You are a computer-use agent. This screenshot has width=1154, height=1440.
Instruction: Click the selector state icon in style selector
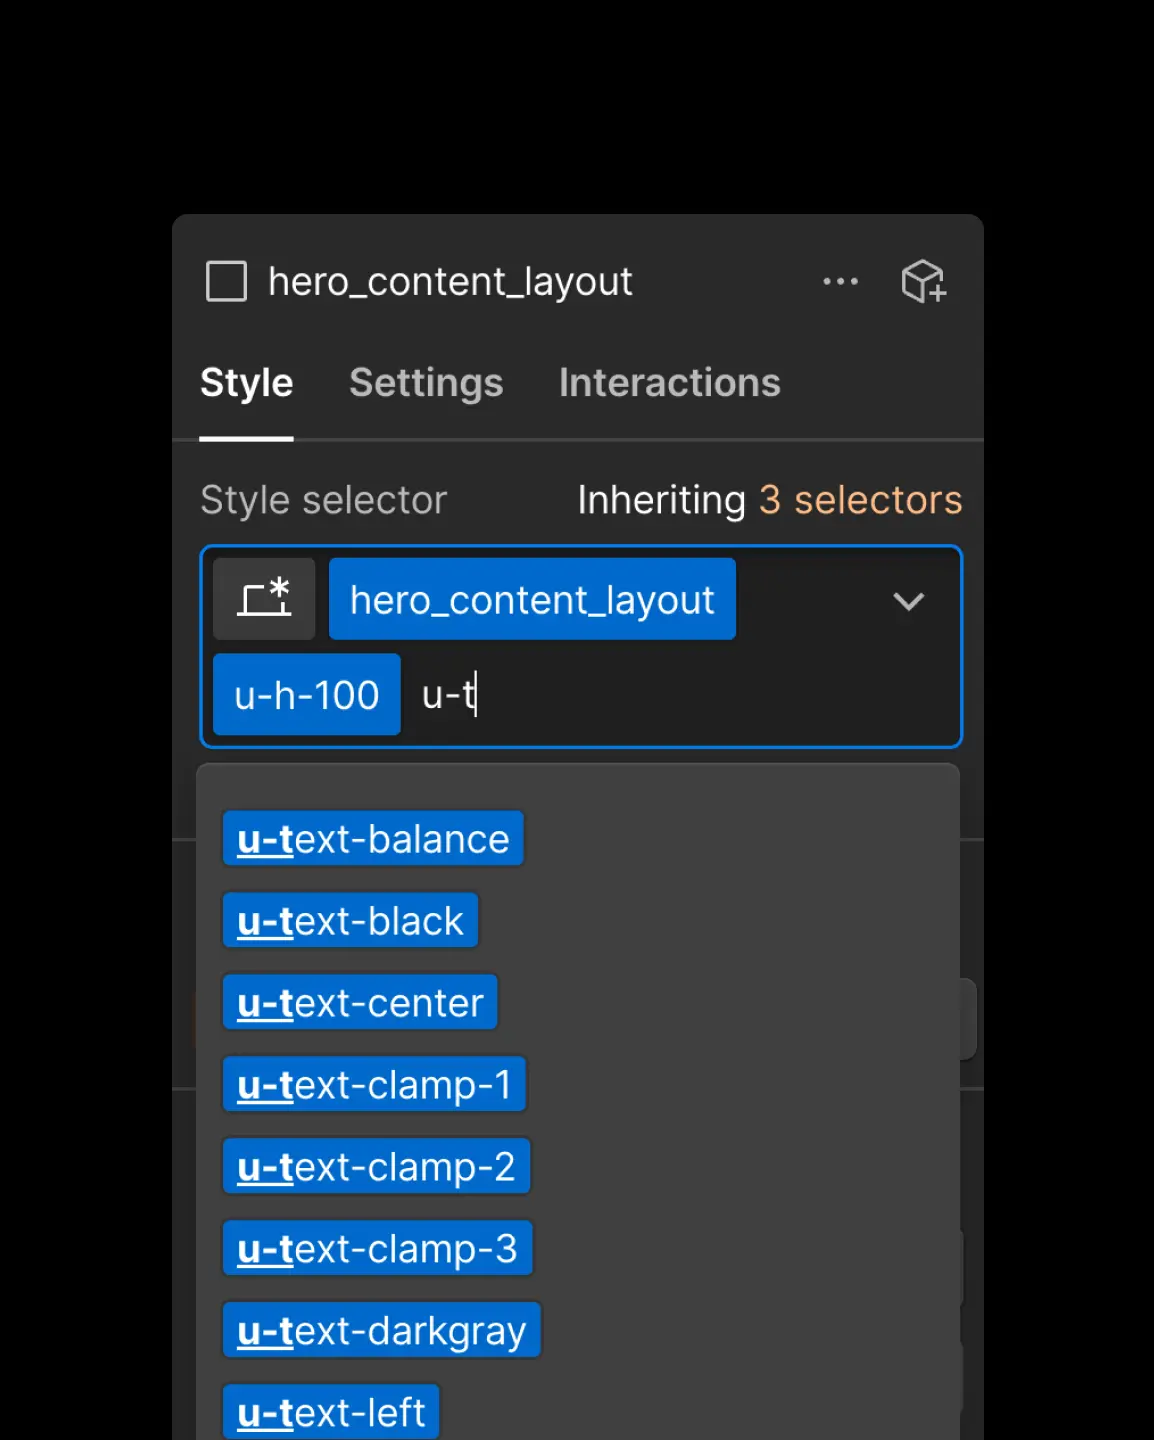point(264,599)
